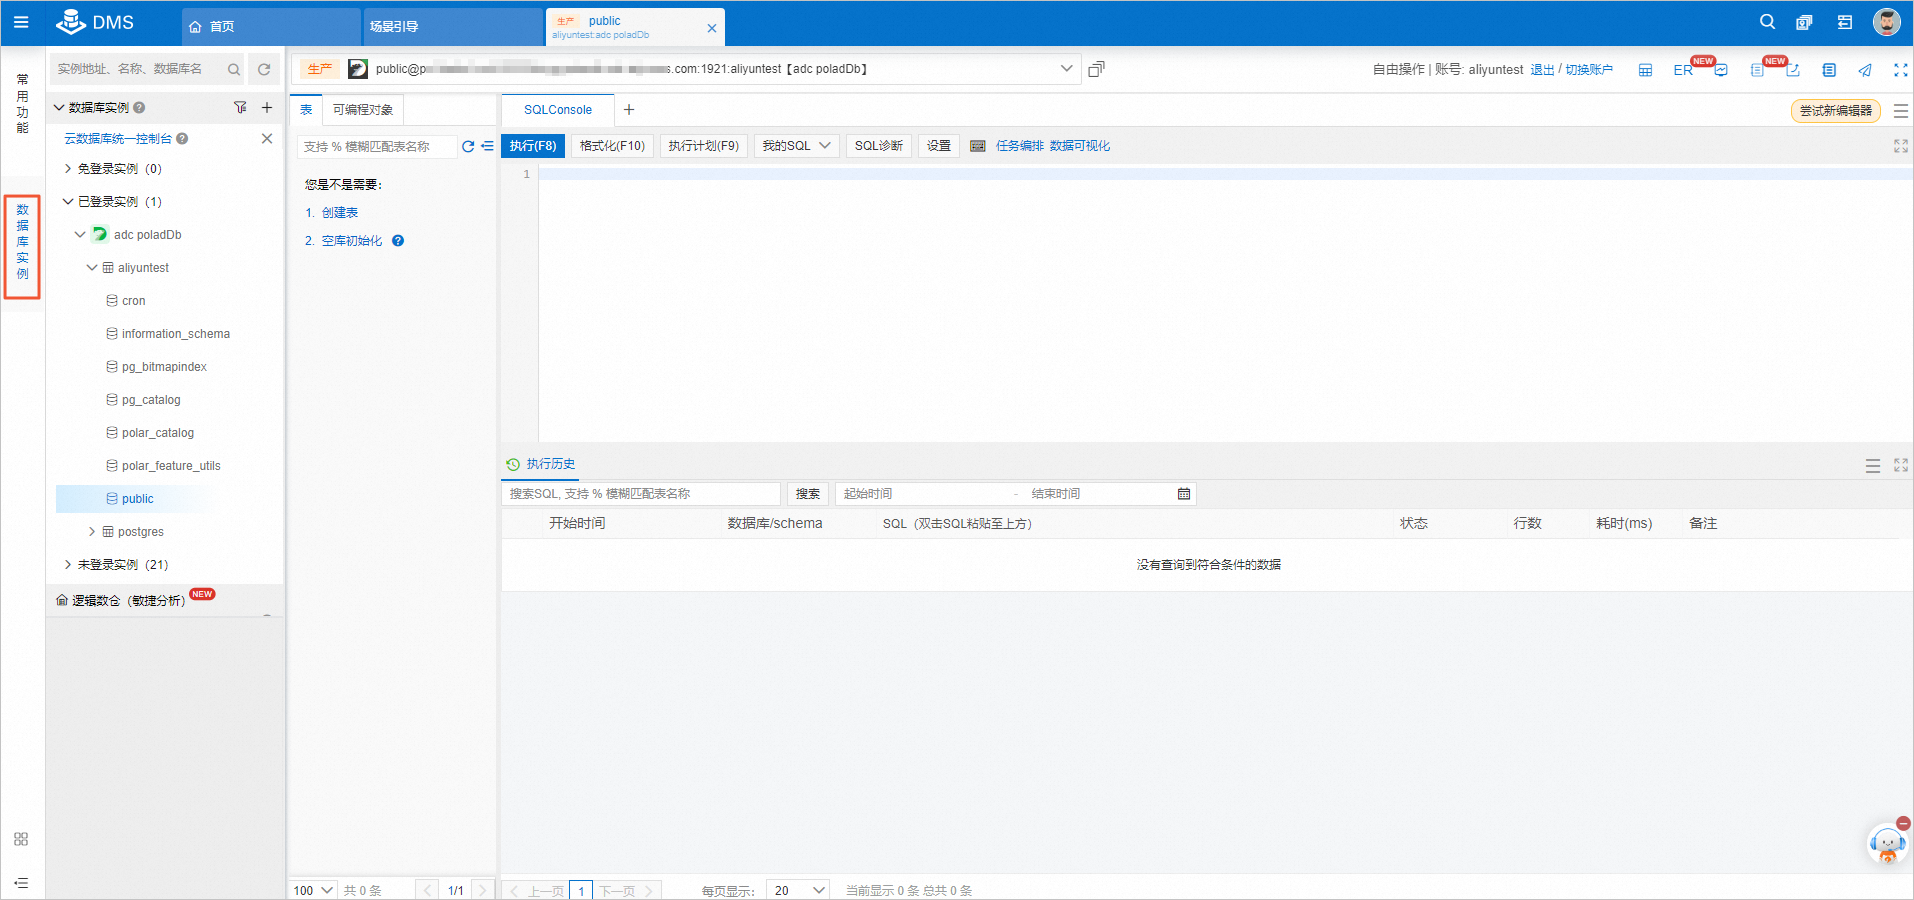Click help icon beside 空库初始化
Image resolution: width=1914 pixels, height=900 pixels.
(x=398, y=241)
